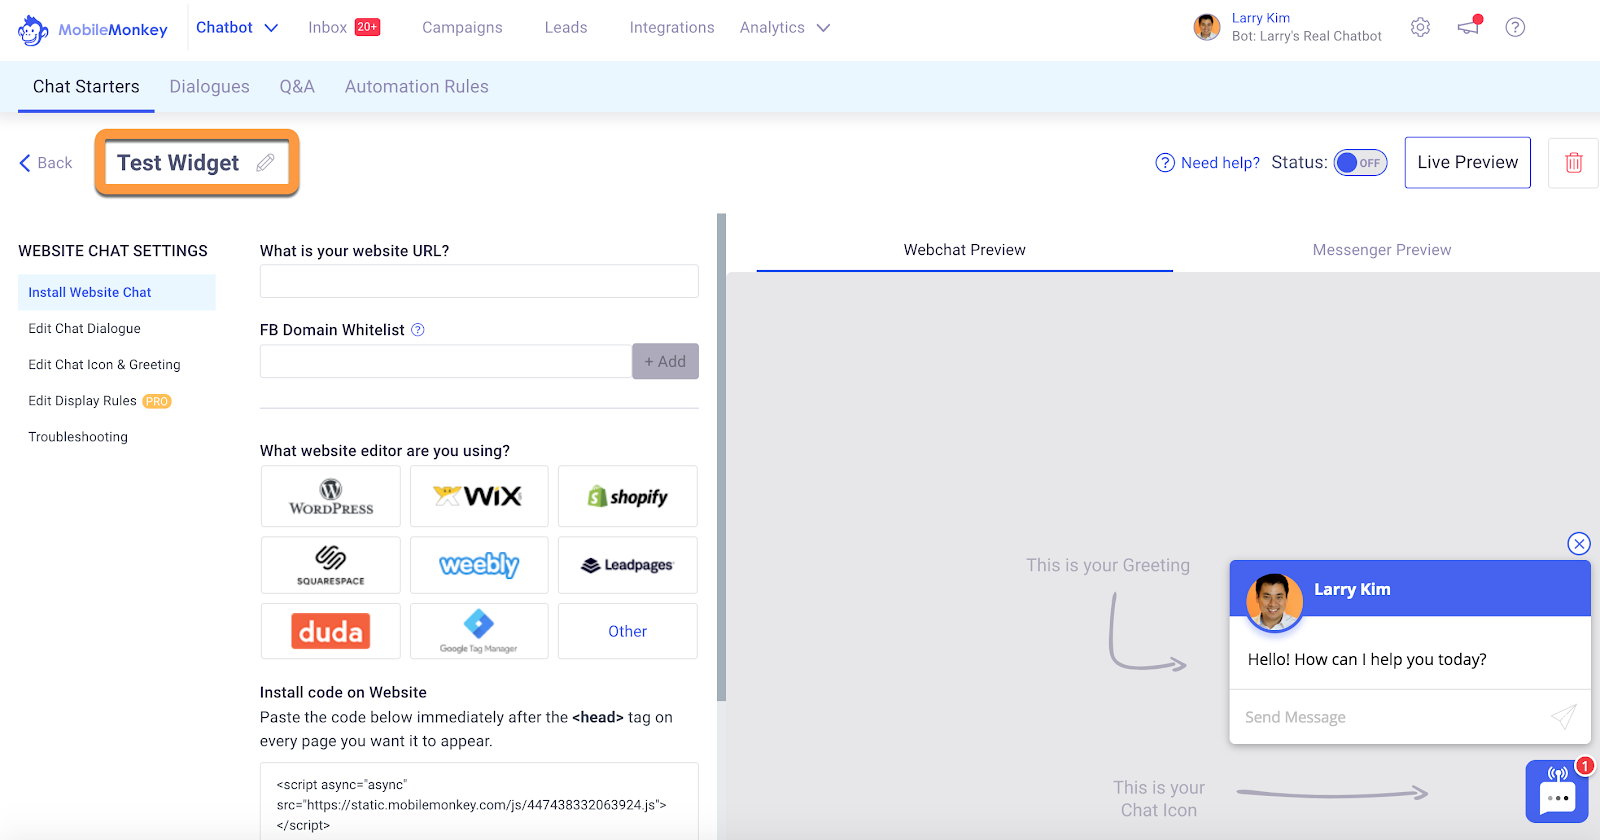Choose the Shopify website editor

pos(628,496)
